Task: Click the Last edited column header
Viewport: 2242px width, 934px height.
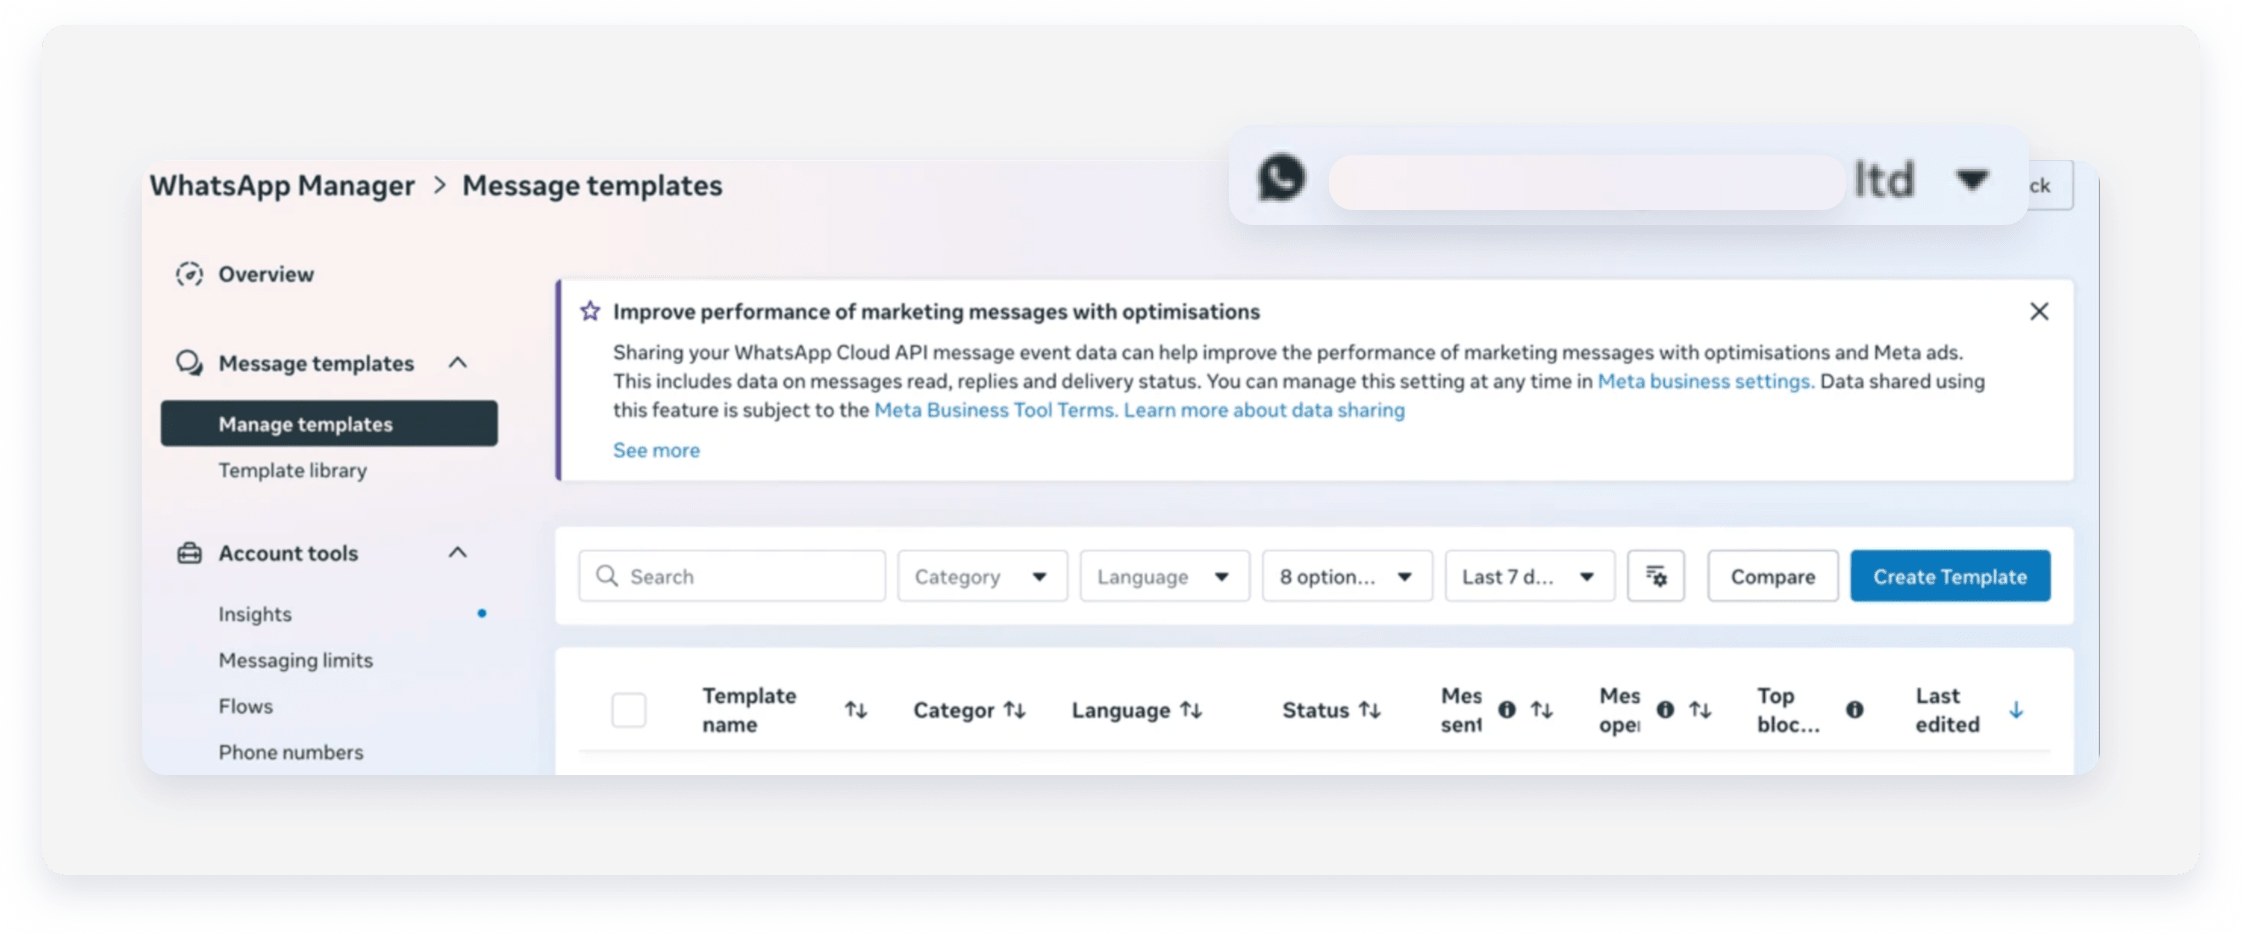Action: [x=1947, y=710]
